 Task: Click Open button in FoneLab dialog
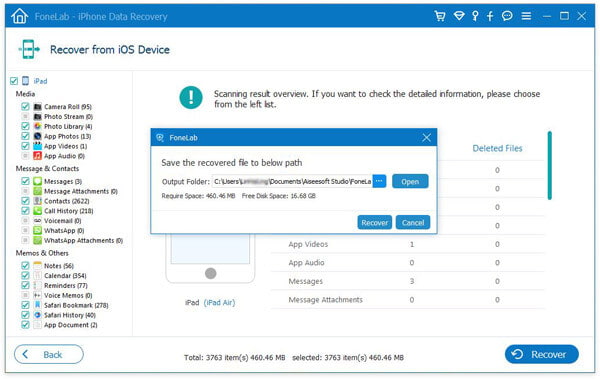410,181
